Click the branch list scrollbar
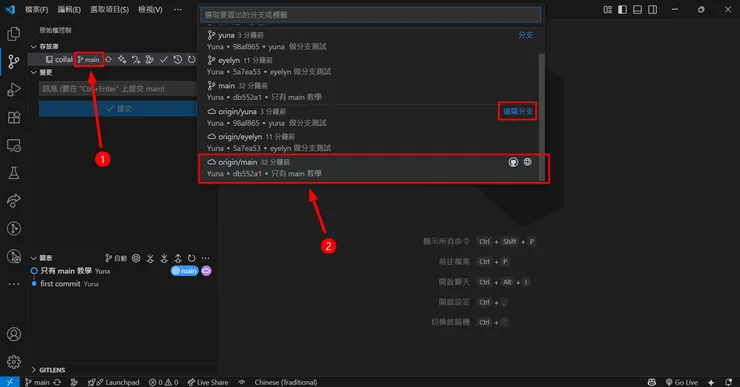Viewport: 740px width, 387px height. tap(542, 117)
